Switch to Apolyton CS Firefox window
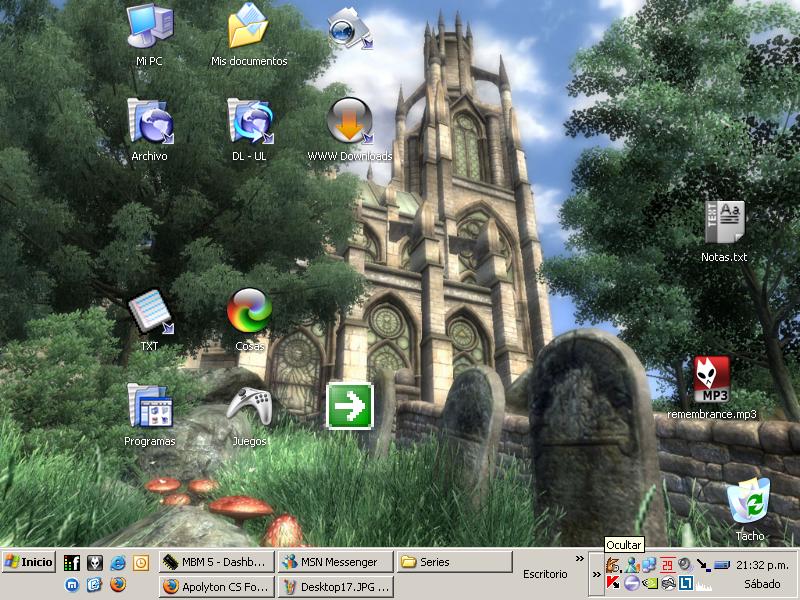Viewport: 800px width, 600px height. (215, 586)
